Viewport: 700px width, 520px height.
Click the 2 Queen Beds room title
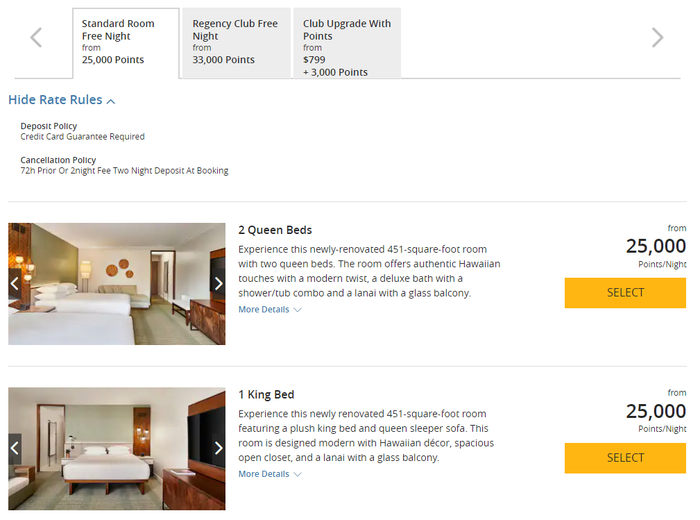(275, 230)
